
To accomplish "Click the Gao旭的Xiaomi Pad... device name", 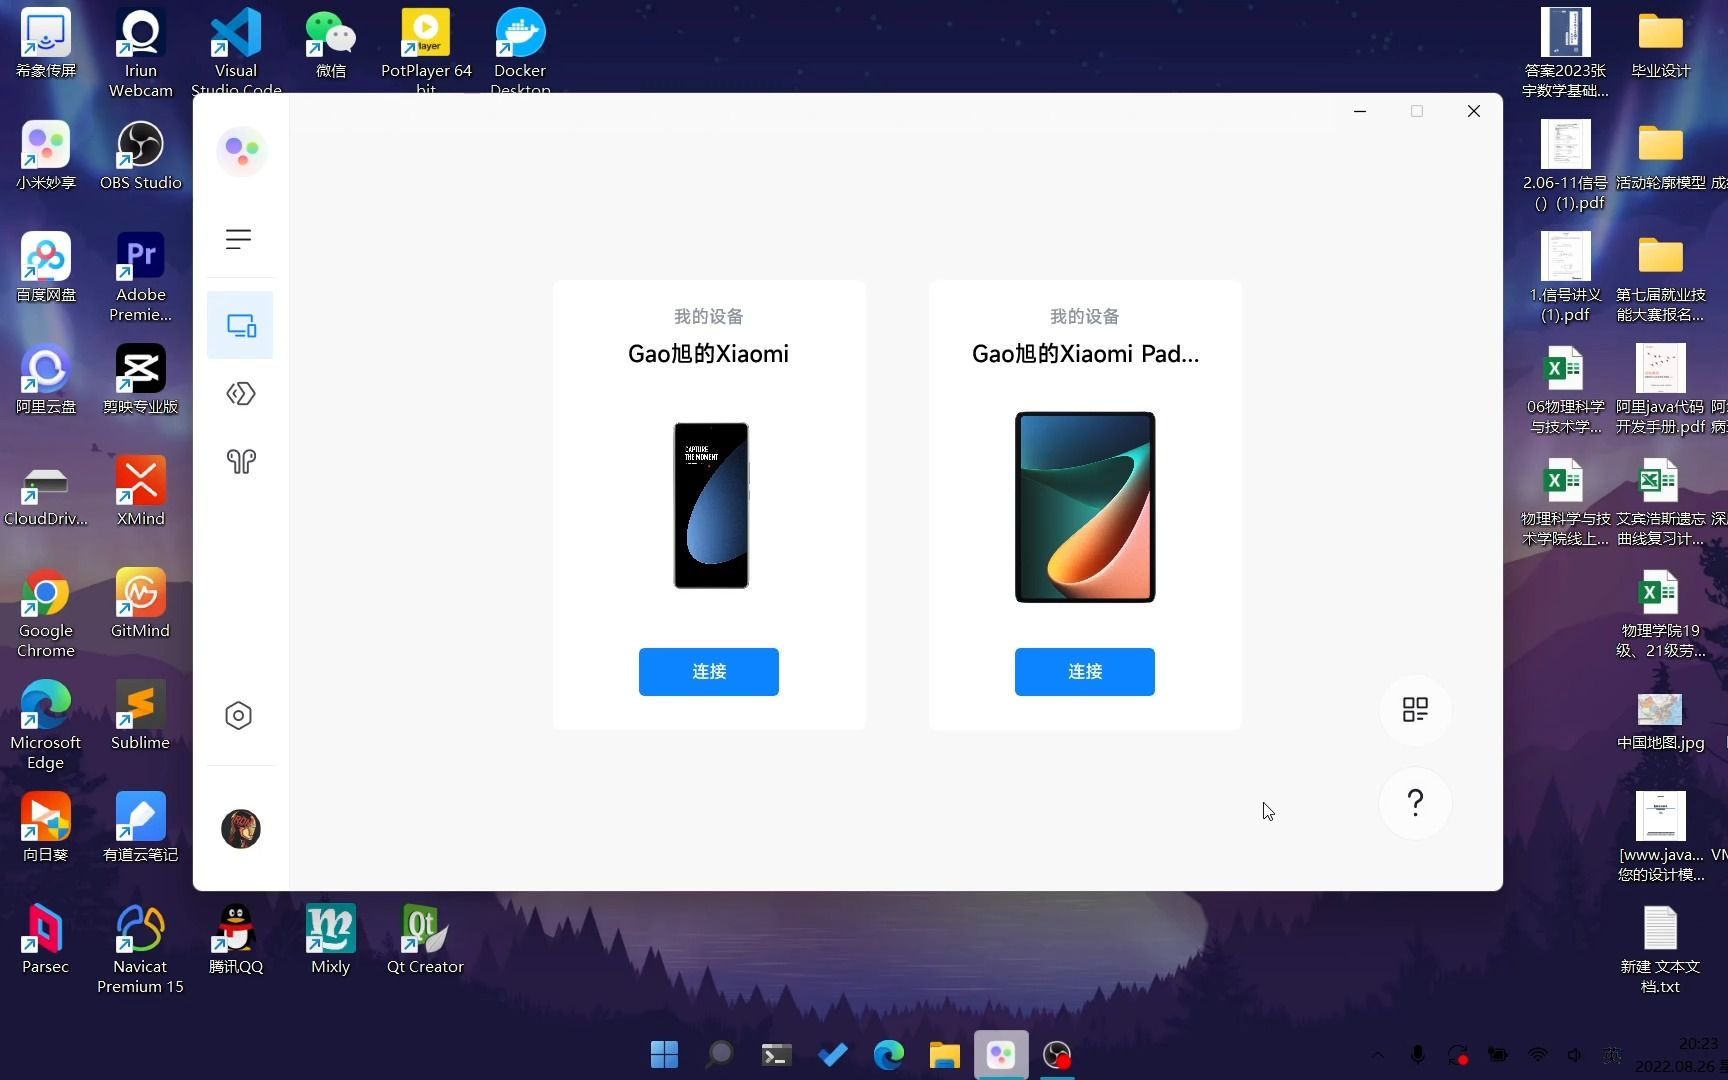I will [x=1085, y=354].
